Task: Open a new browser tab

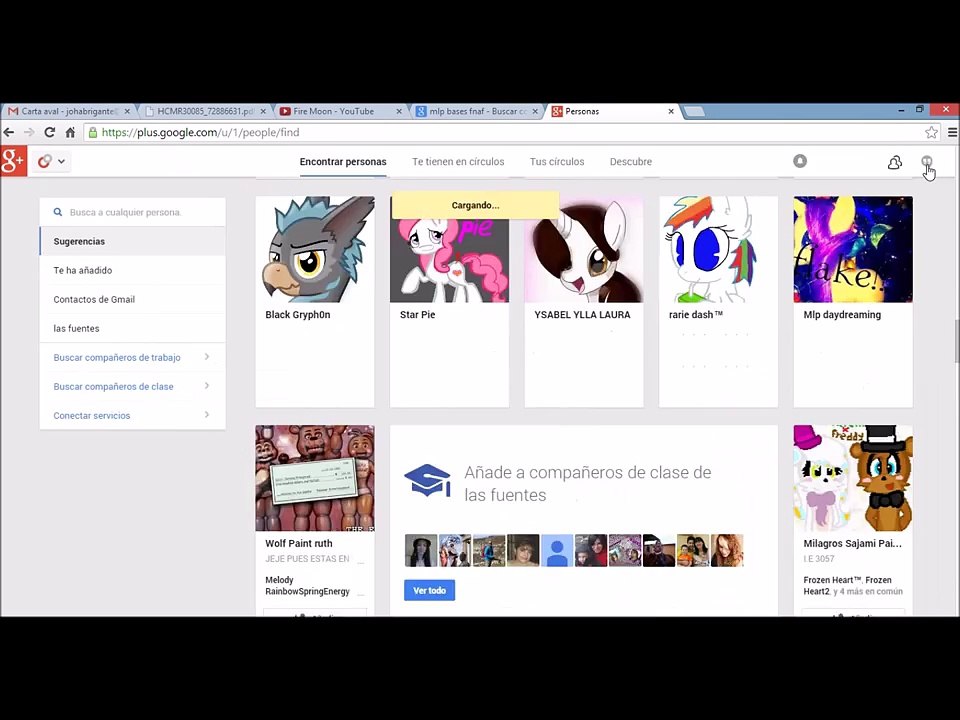Action: click(x=694, y=111)
